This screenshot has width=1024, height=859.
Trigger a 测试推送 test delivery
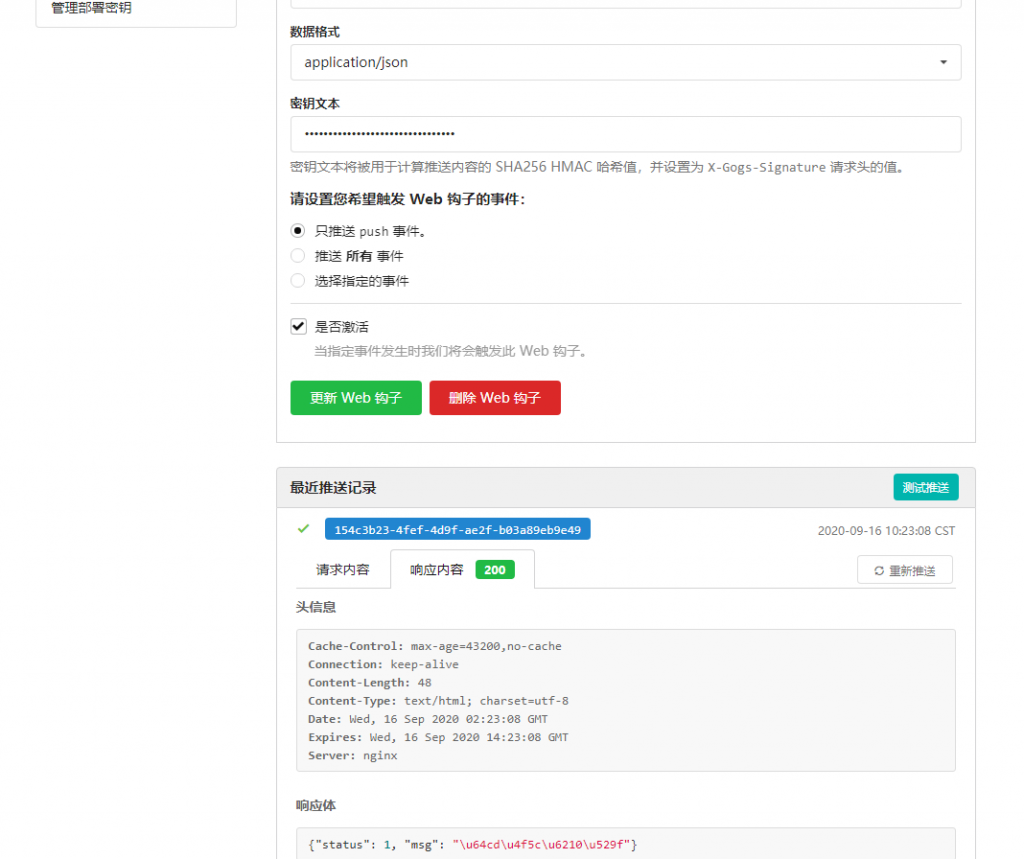(925, 487)
